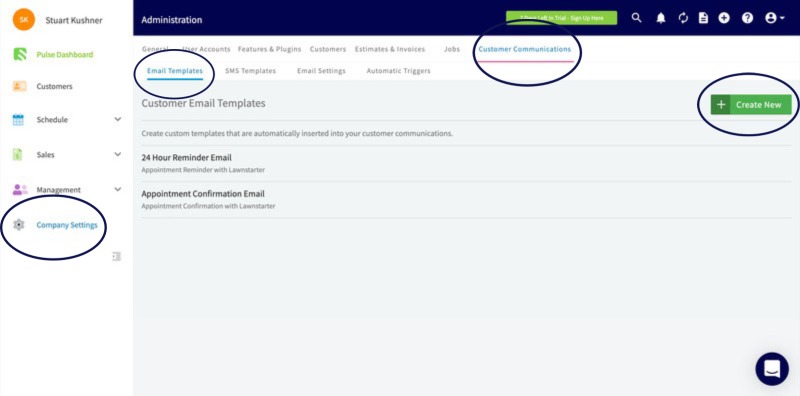Click the 'Appointment Confirmation with Lawnstarter' subtitle
Image resolution: width=800 pixels, height=396 pixels.
(208, 206)
